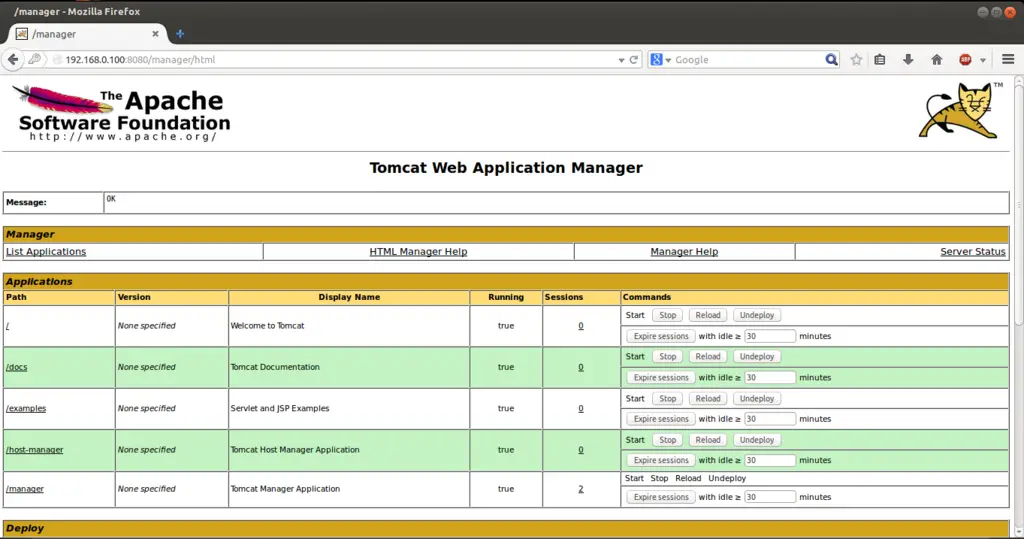View the 2 sessions for /manager
Screen dimensions: 1024x539
coord(581,489)
